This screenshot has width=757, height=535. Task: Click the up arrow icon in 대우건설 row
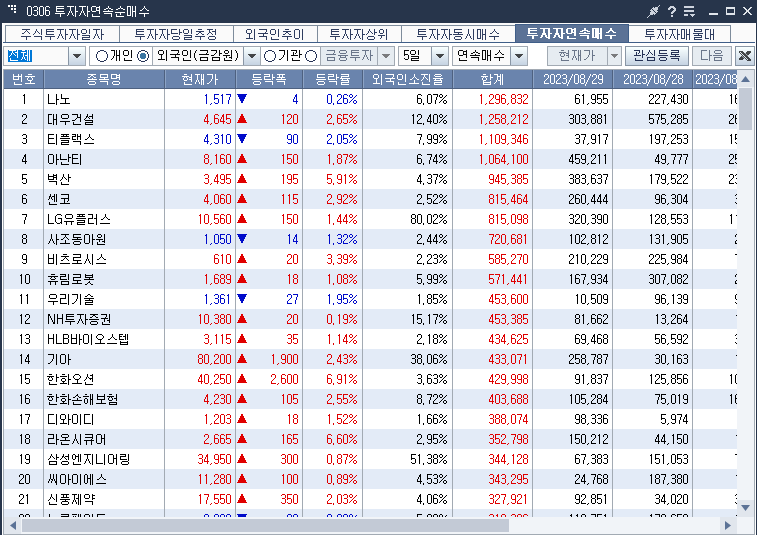pyautogui.click(x=242, y=119)
